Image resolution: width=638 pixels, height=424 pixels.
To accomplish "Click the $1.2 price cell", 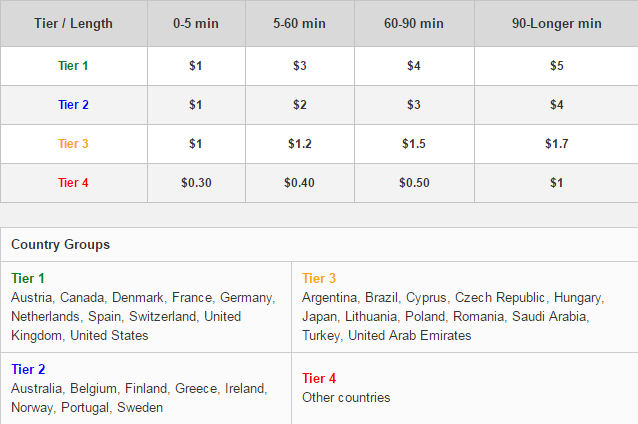I will pyautogui.click(x=300, y=144).
